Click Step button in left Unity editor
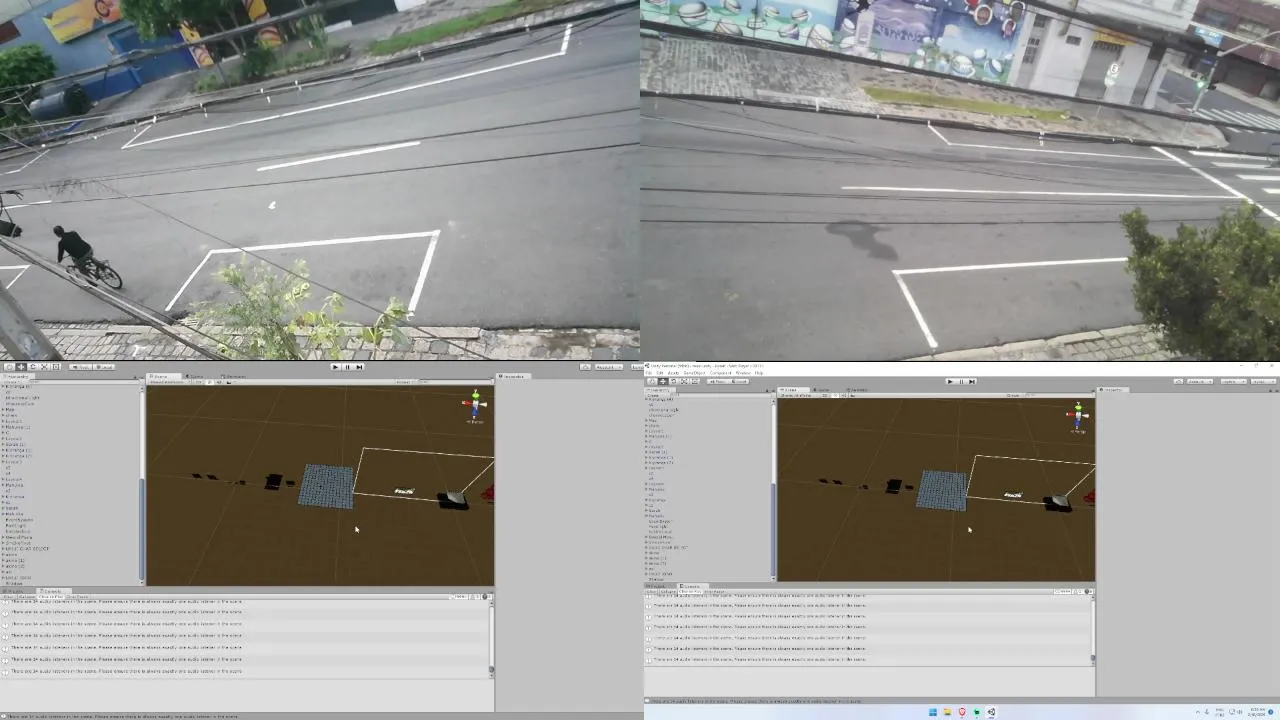1280x720 pixels. pyautogui.click(x=358, y=367)
